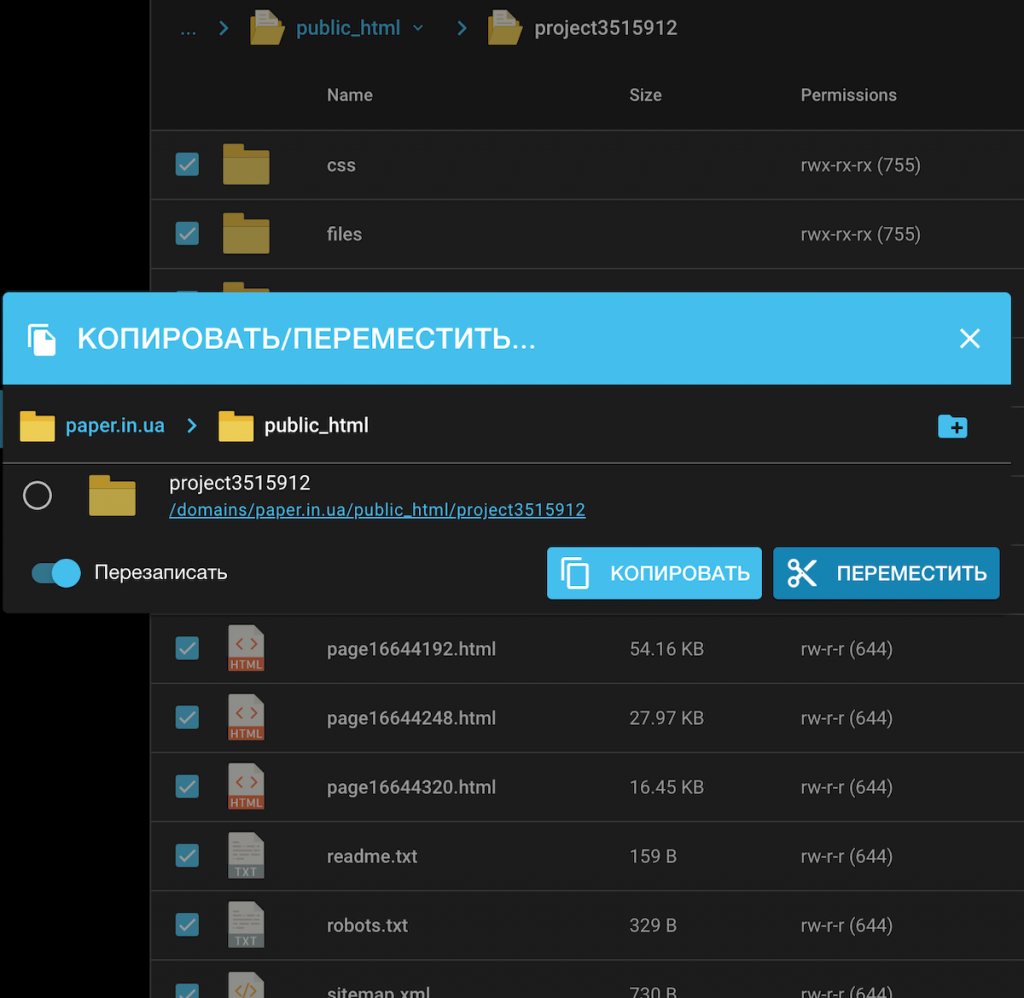
Task: Sort by the Name column header
Action: 349,95
